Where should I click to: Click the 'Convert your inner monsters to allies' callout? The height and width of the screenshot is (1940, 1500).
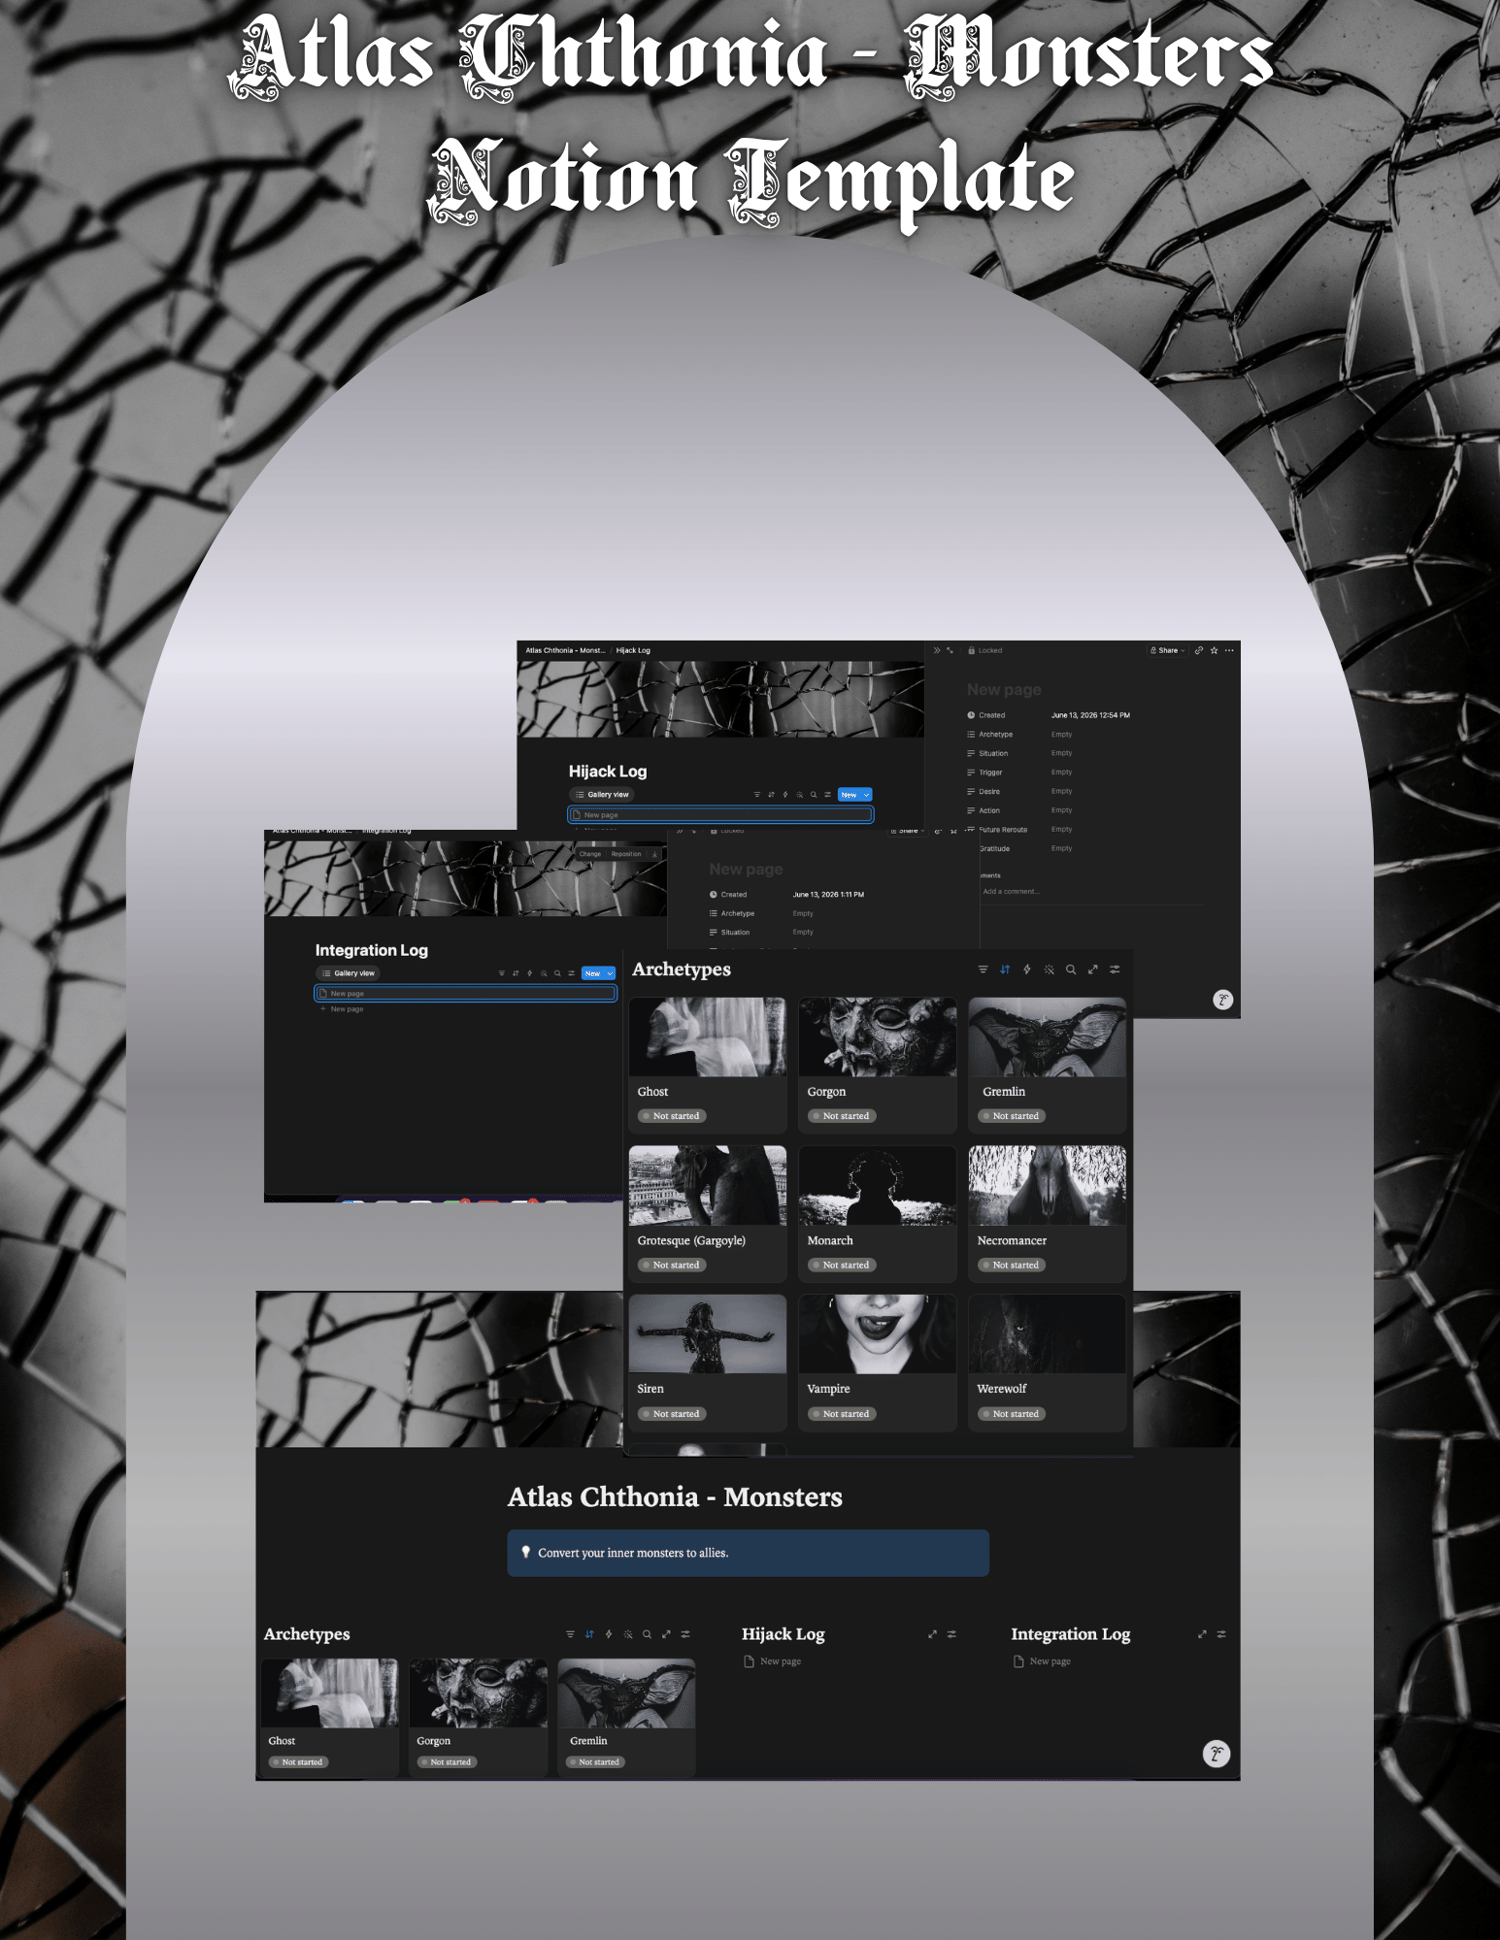point(748,1553)
